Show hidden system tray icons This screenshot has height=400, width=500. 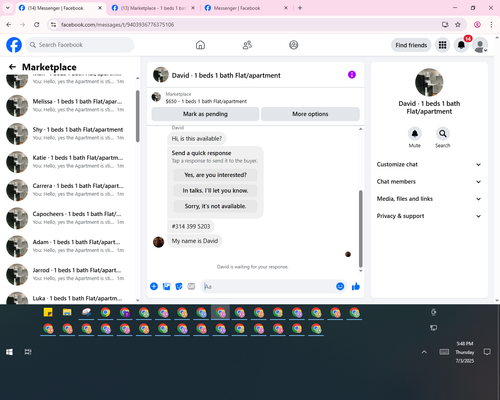pyautogui.click(x=424, y=352)
